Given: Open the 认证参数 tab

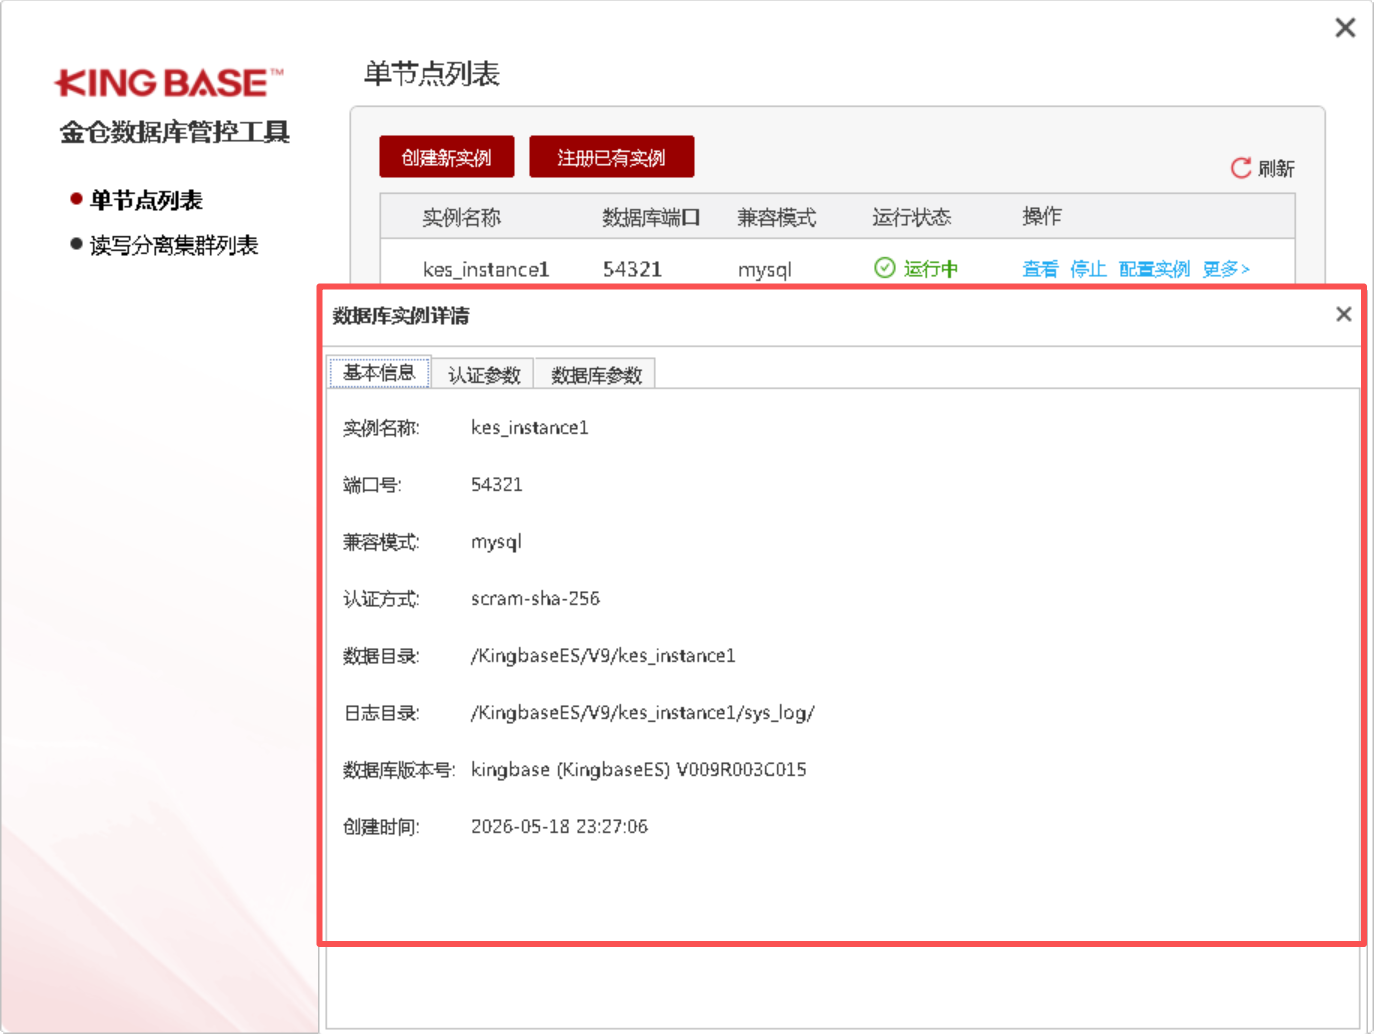Looking at the screenshot, I should pyautogui.click(x=484, y=375).
